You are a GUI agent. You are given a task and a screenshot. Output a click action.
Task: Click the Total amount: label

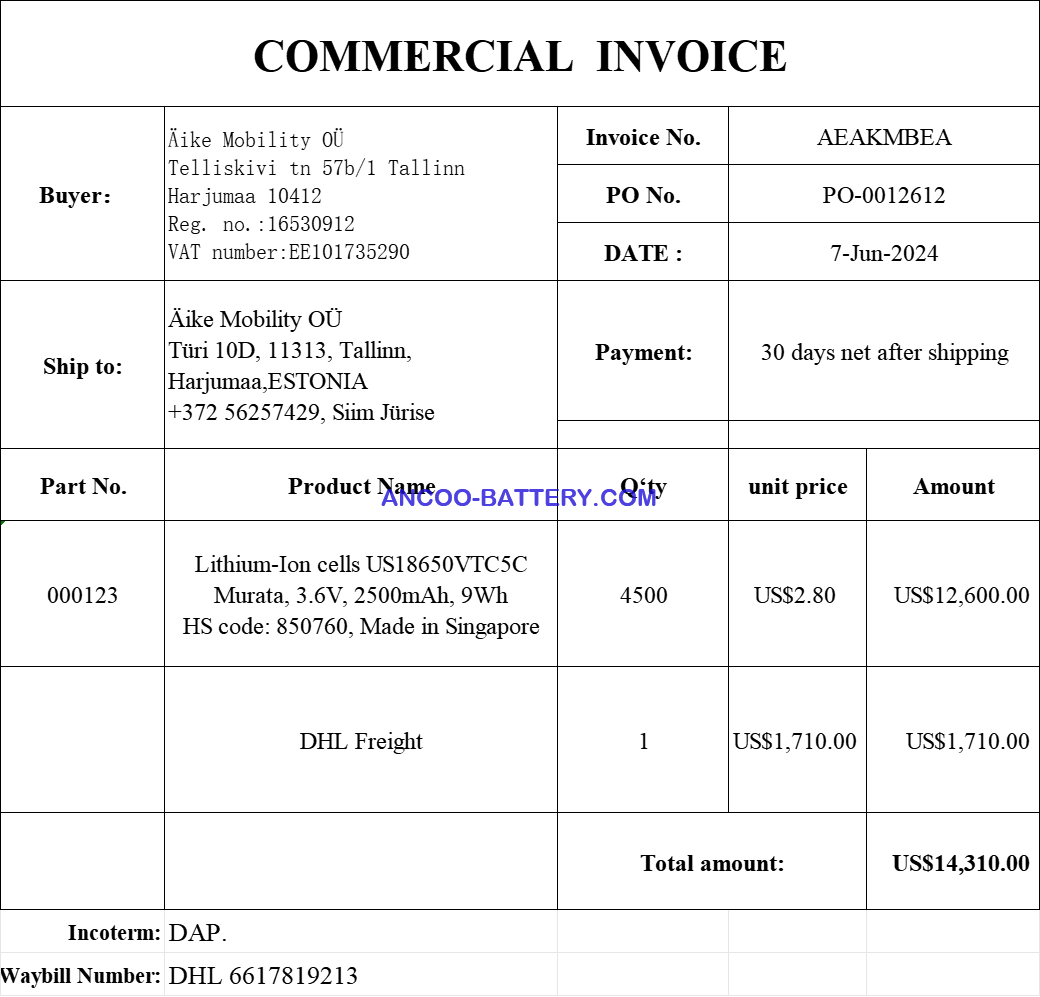[x=712, y=863]
